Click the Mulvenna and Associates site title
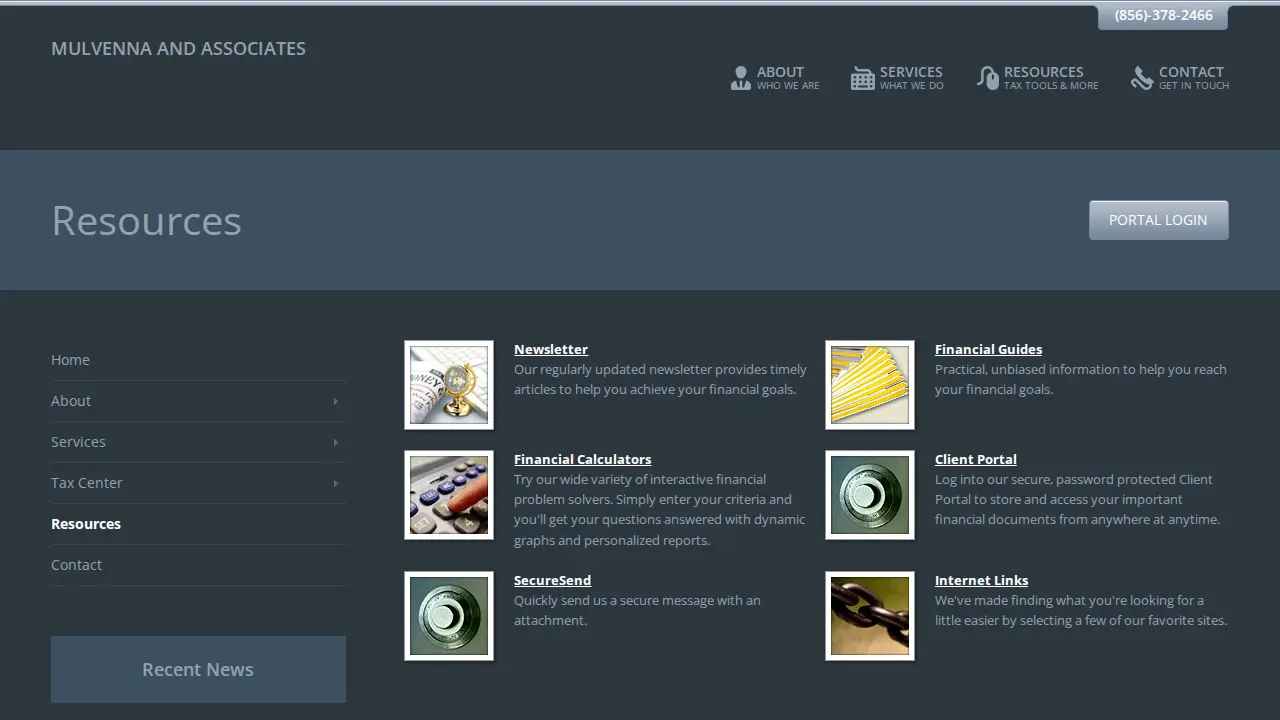 [x=178, y=48]
